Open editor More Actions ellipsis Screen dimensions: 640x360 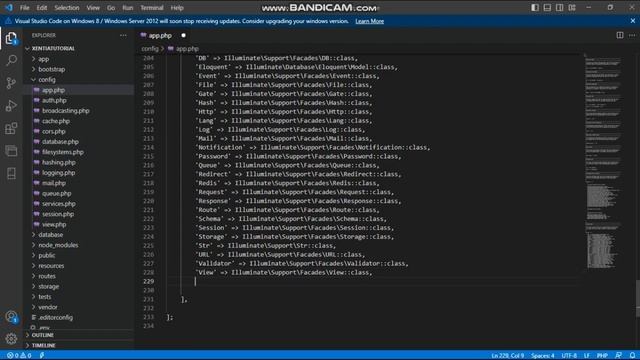point(632,36)
